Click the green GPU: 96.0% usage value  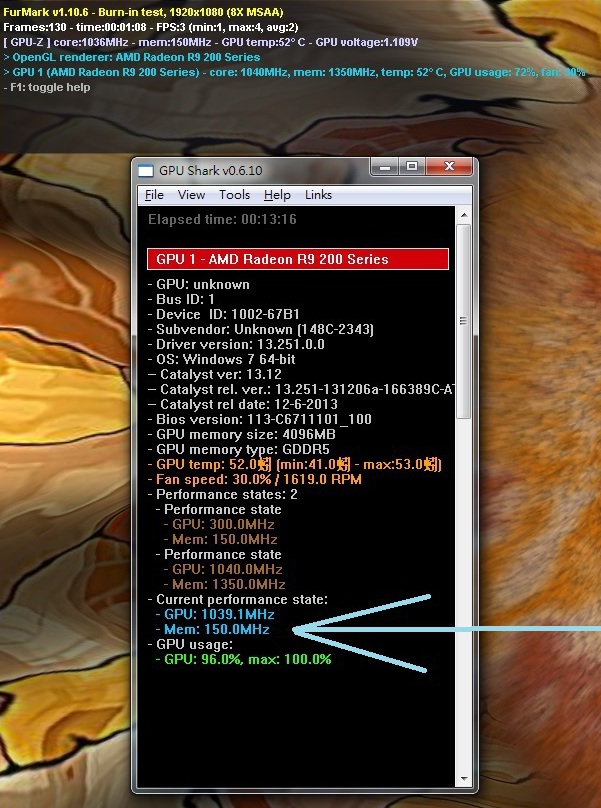(243, 660)
